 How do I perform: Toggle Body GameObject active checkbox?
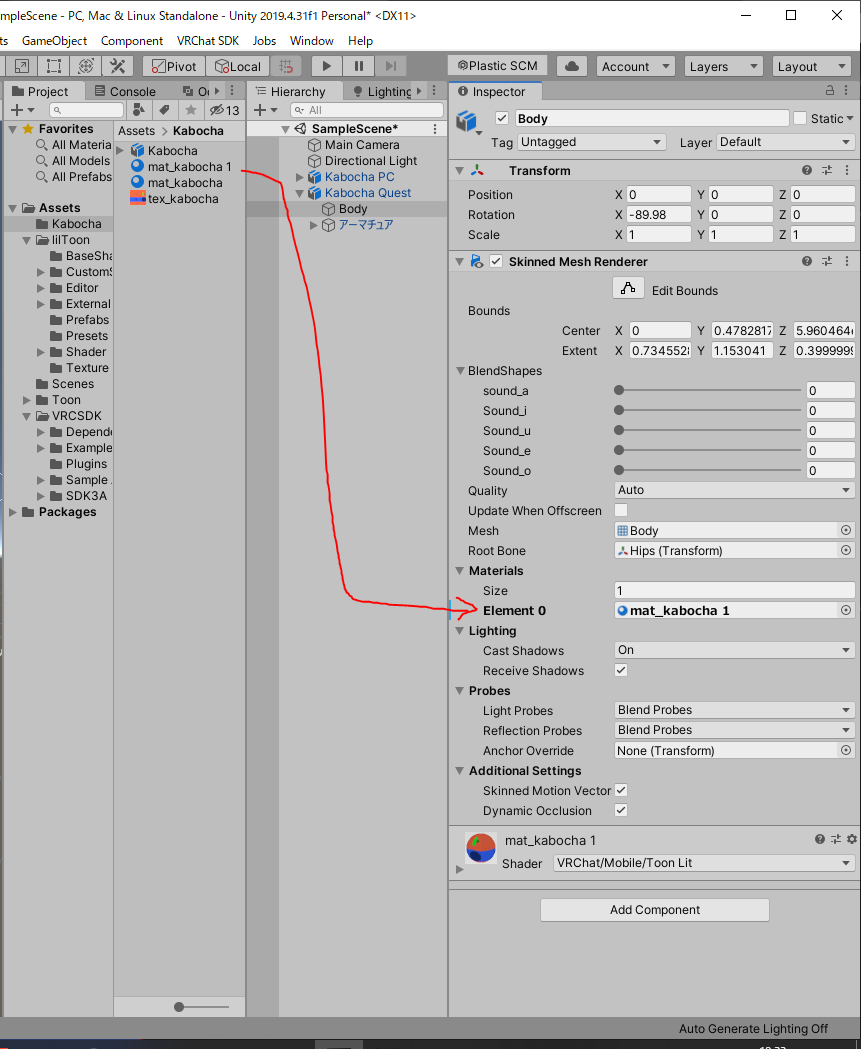[x=502, y=118]
